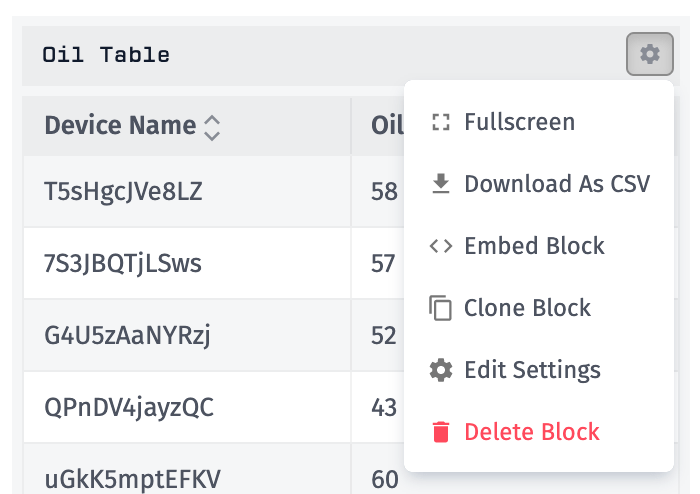Click the clone copy icon
This screenshot has width=700, height=494.
[x=440, y=308]
